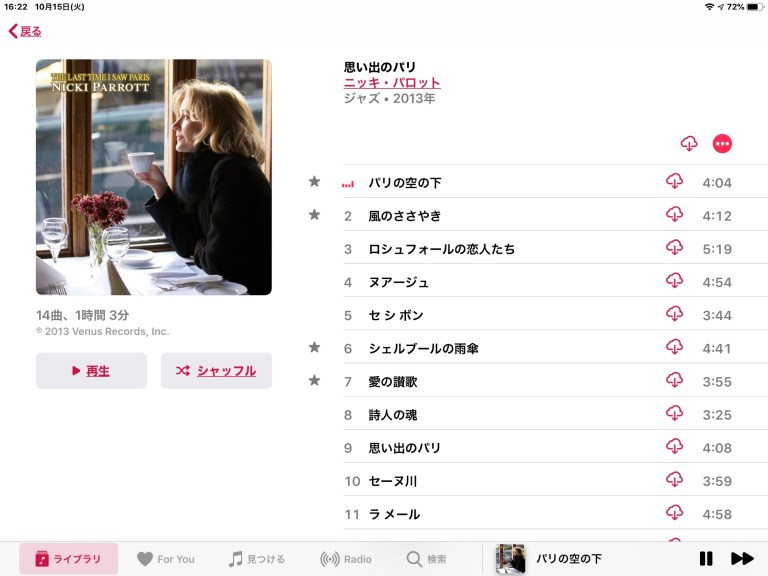Viewport: 768px width, 576px height.
Task: Pause the current song in mini player
Action: (706, 558)
